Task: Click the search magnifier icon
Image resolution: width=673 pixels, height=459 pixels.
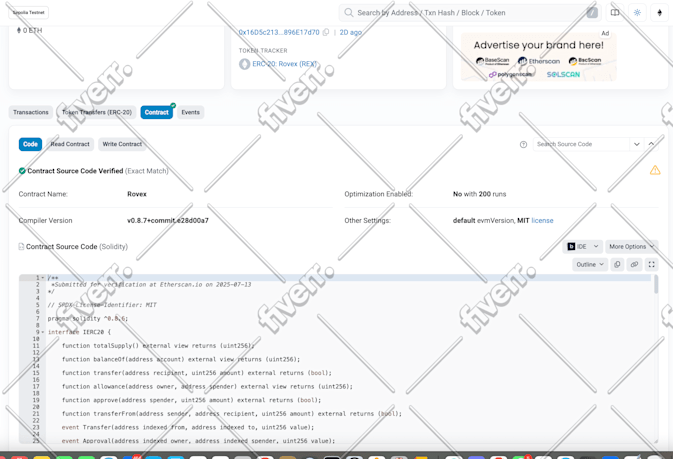Action: tap(349, 13)
